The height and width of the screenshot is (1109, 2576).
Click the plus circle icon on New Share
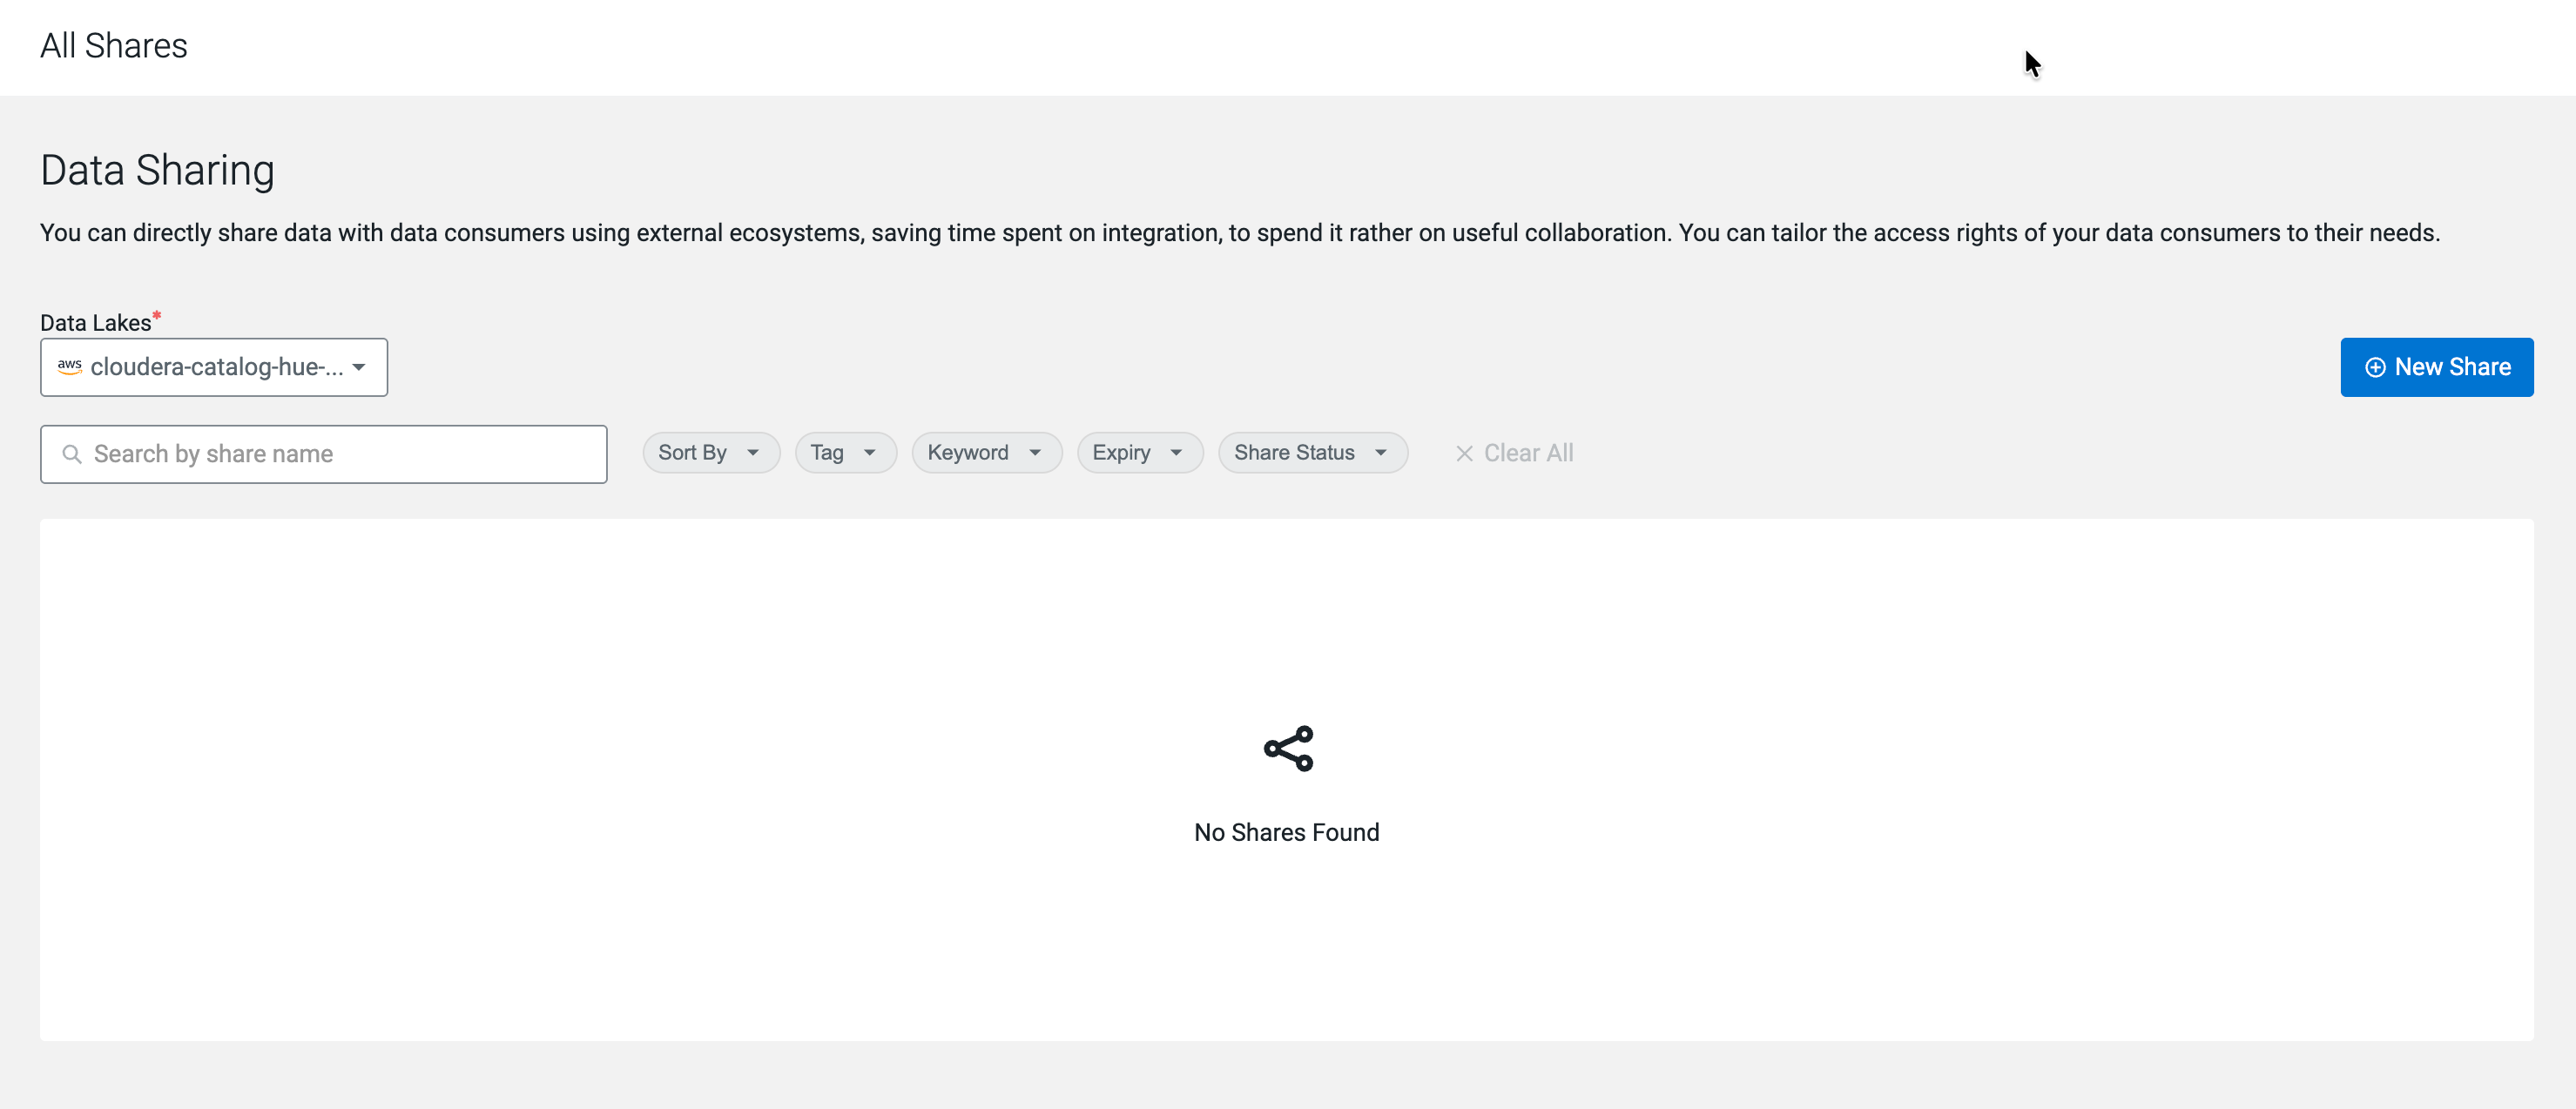click(x=2374, y=367)
